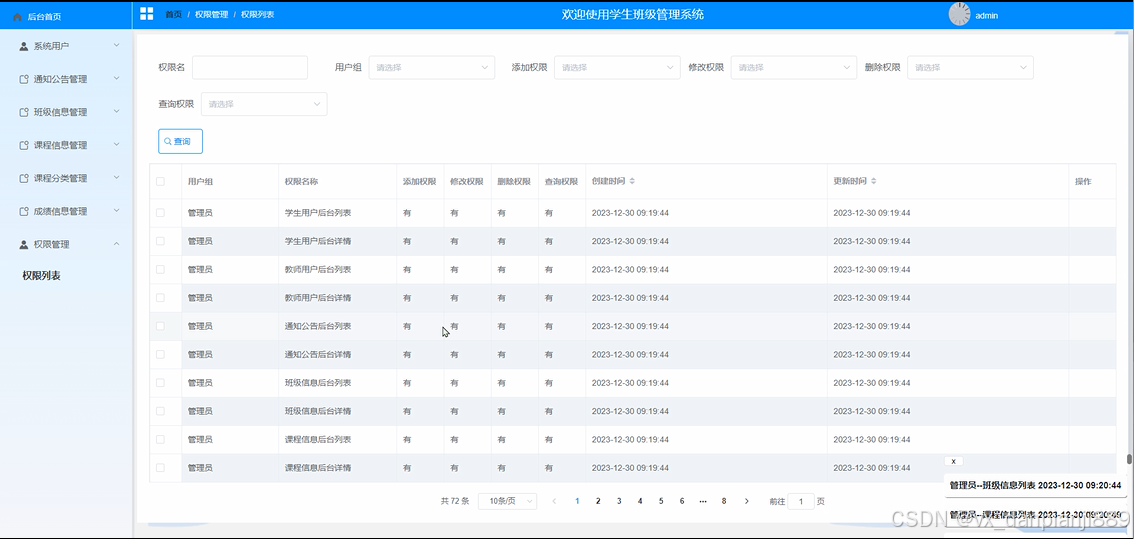1134x539 pixels.
Task: Open the 删除权限 filter dropdown
Action: pyautogui.click(x=971, y=67)
